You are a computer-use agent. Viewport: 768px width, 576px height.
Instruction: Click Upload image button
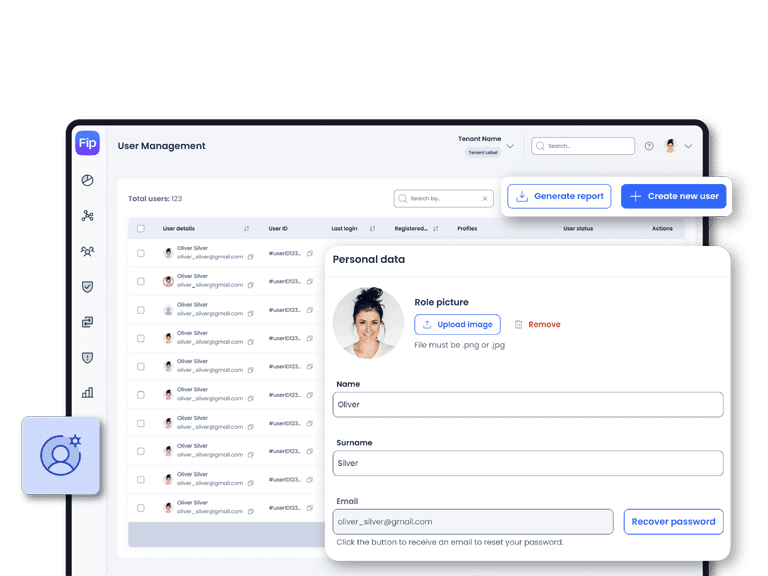(457, 324)
